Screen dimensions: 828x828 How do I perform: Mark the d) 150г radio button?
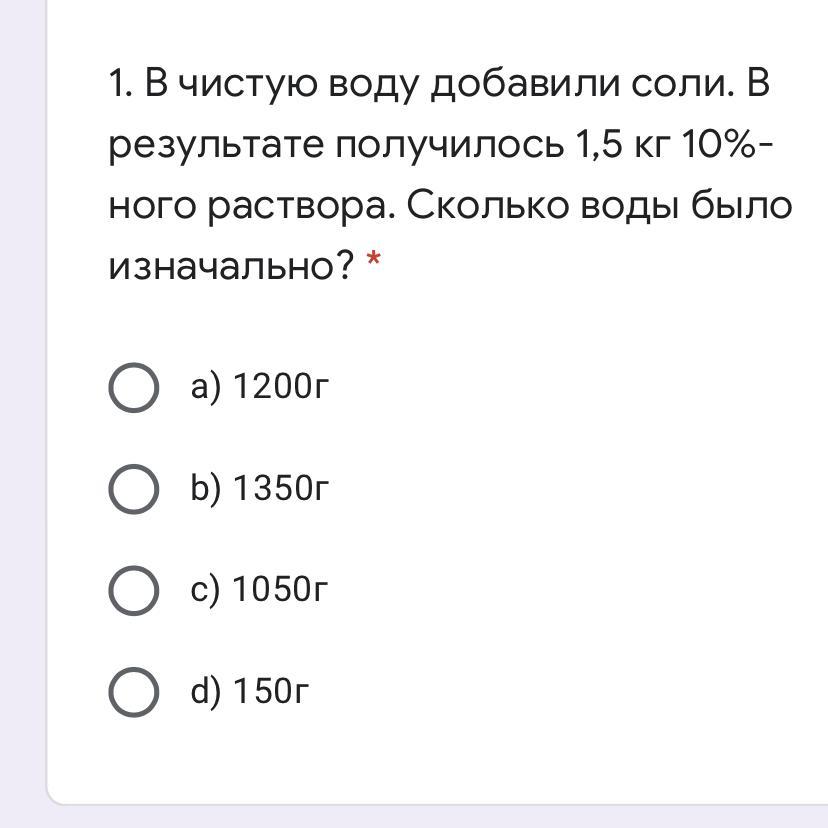[133, 691]
